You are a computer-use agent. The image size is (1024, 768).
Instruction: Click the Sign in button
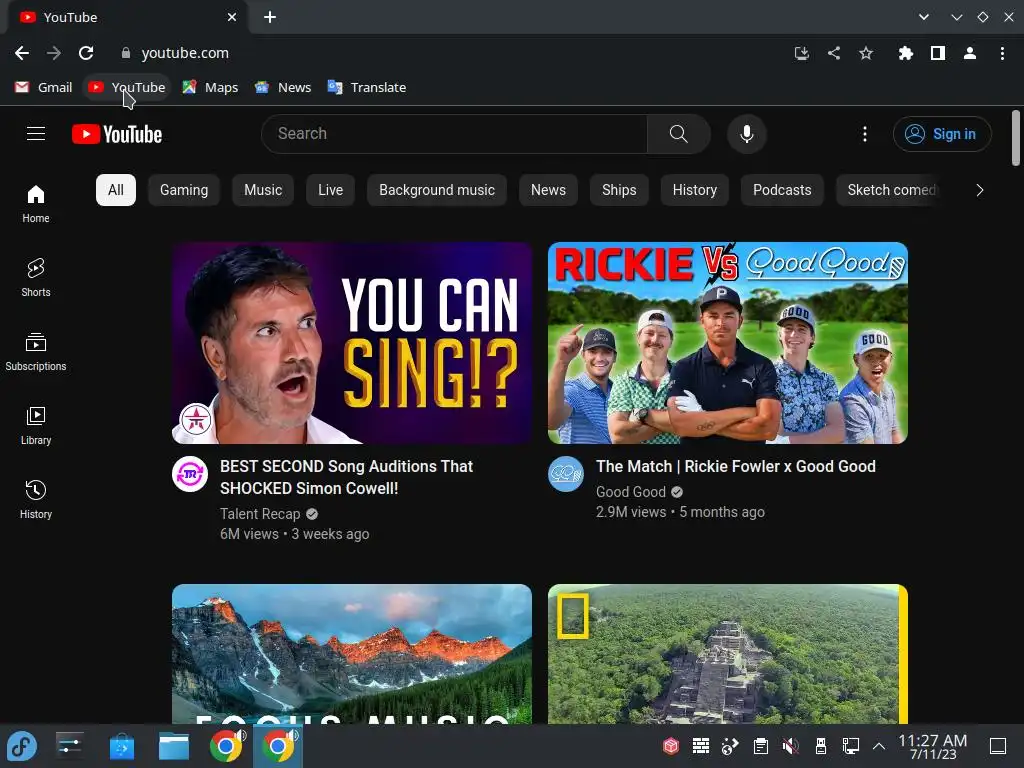click(x=942, y=134)
